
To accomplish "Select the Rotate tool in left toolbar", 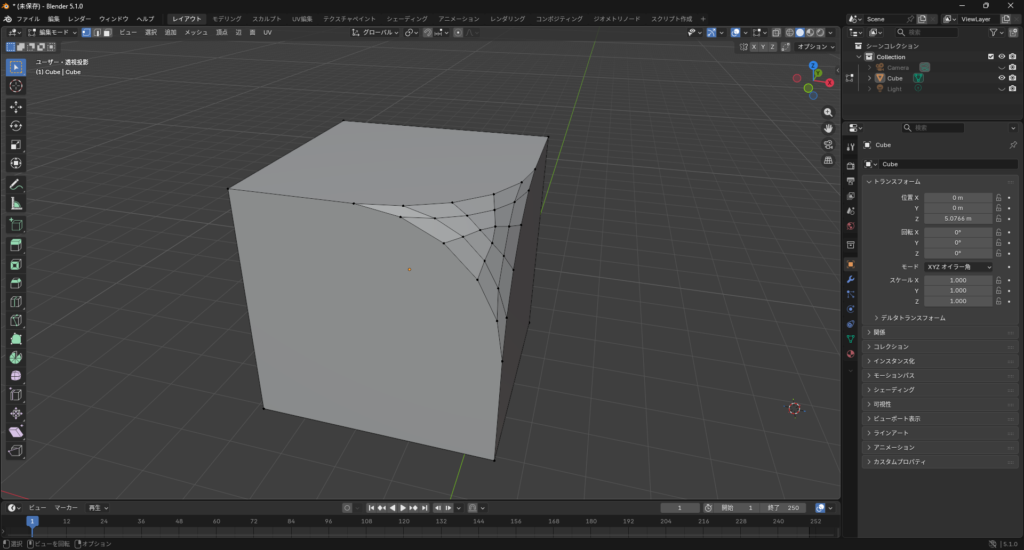I will (x=16, y=126).
